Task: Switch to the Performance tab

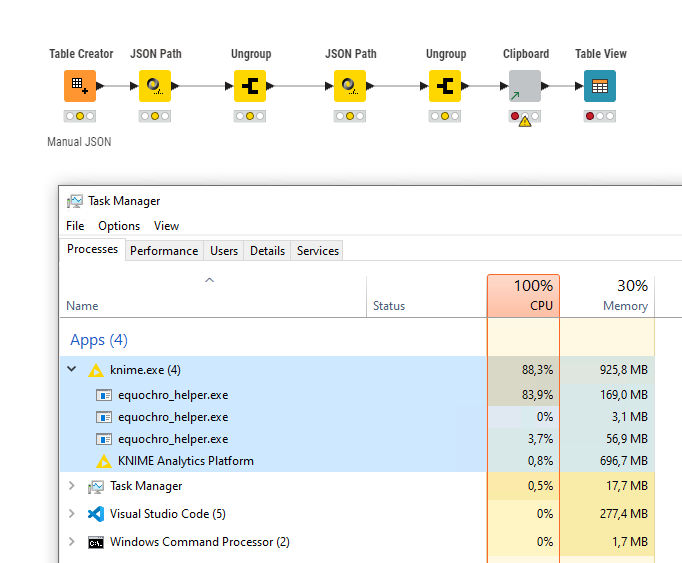Action: [164, 251]
